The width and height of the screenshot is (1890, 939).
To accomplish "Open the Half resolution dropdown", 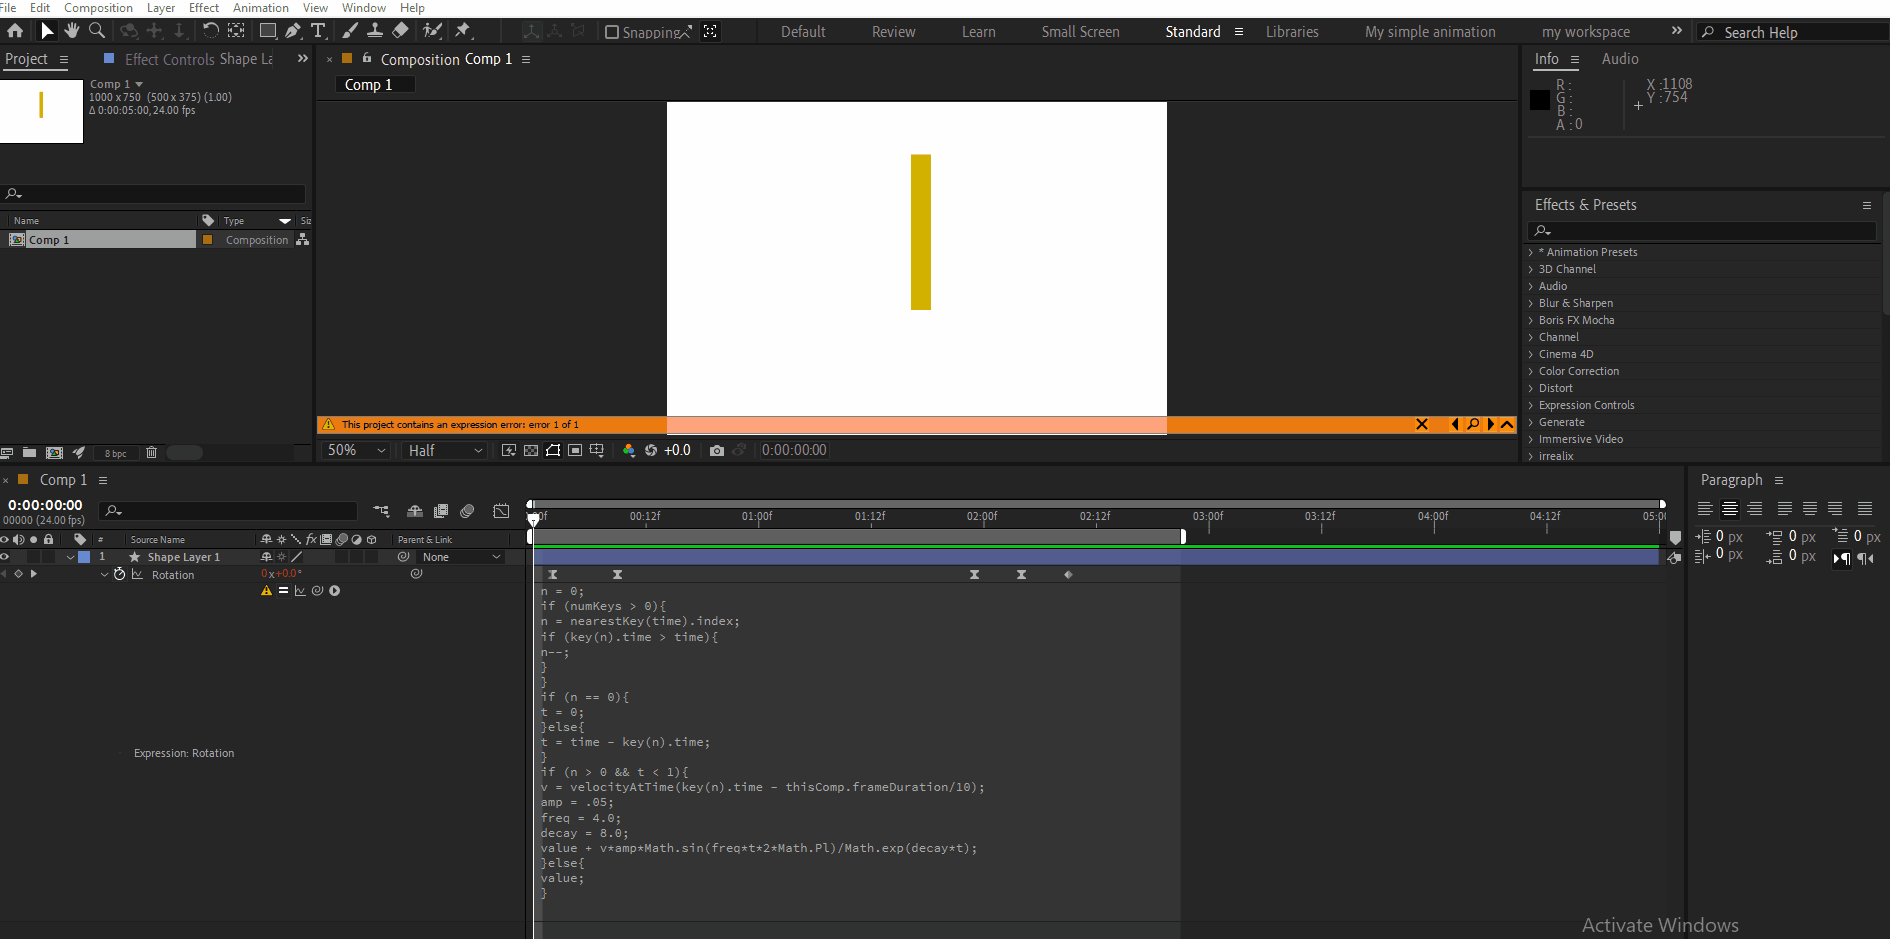I will pyautogui.click(x=445, y=451).
